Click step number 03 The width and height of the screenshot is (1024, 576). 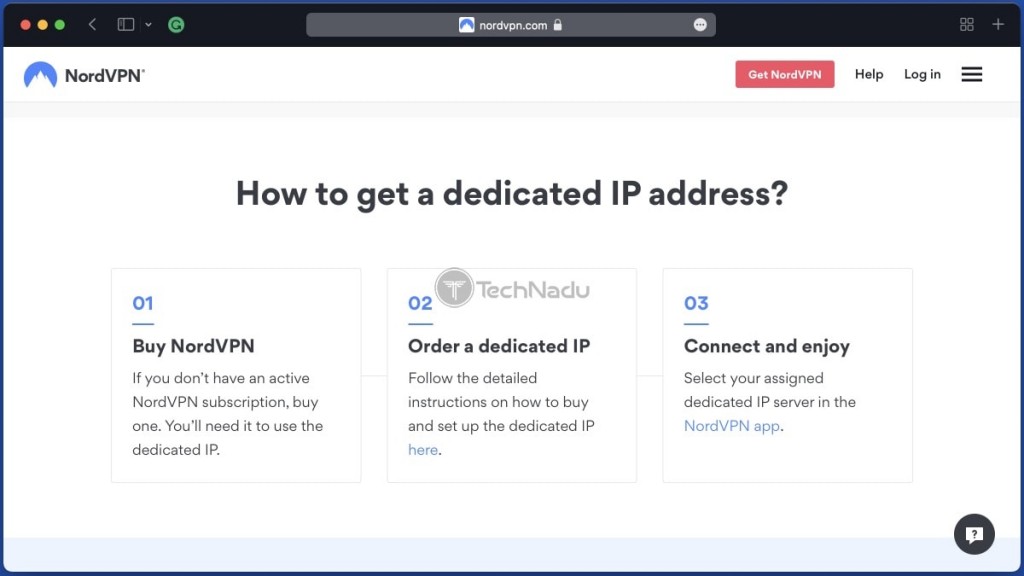(696, 303)
